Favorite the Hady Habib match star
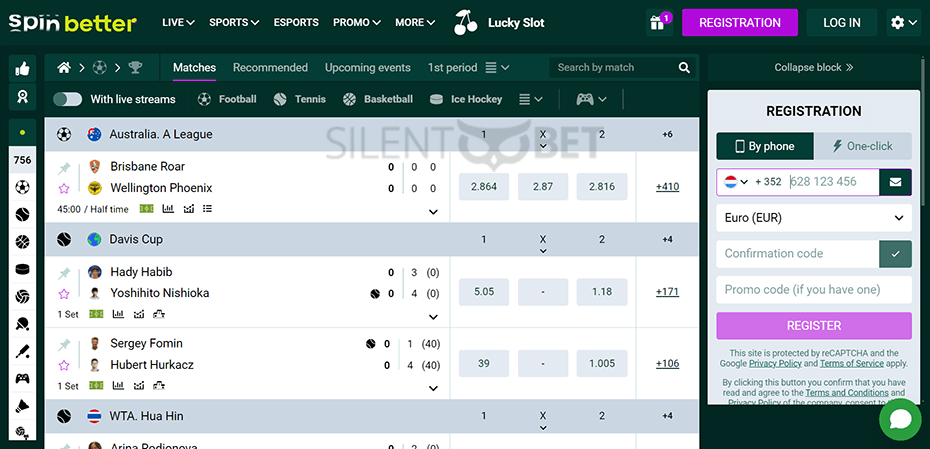The height and width of the screenshot is (449, 930). [x=64, y=294]
